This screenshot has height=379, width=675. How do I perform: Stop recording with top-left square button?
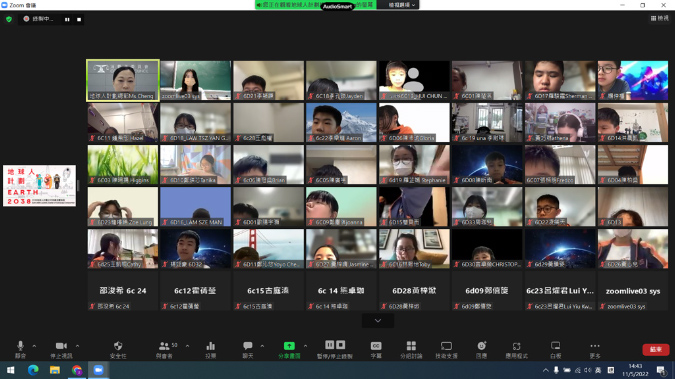79,19
